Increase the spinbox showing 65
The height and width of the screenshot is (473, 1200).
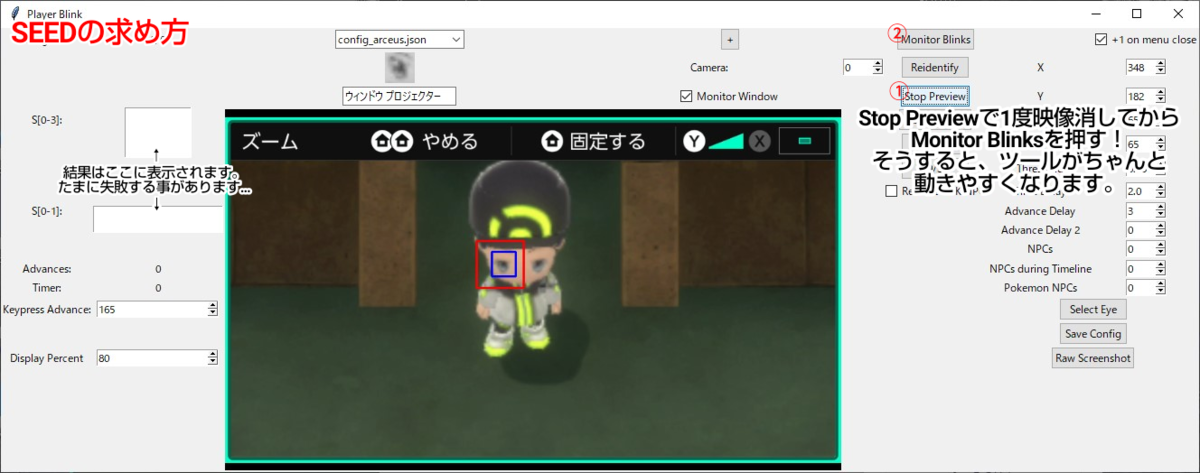pos(1160,140)
